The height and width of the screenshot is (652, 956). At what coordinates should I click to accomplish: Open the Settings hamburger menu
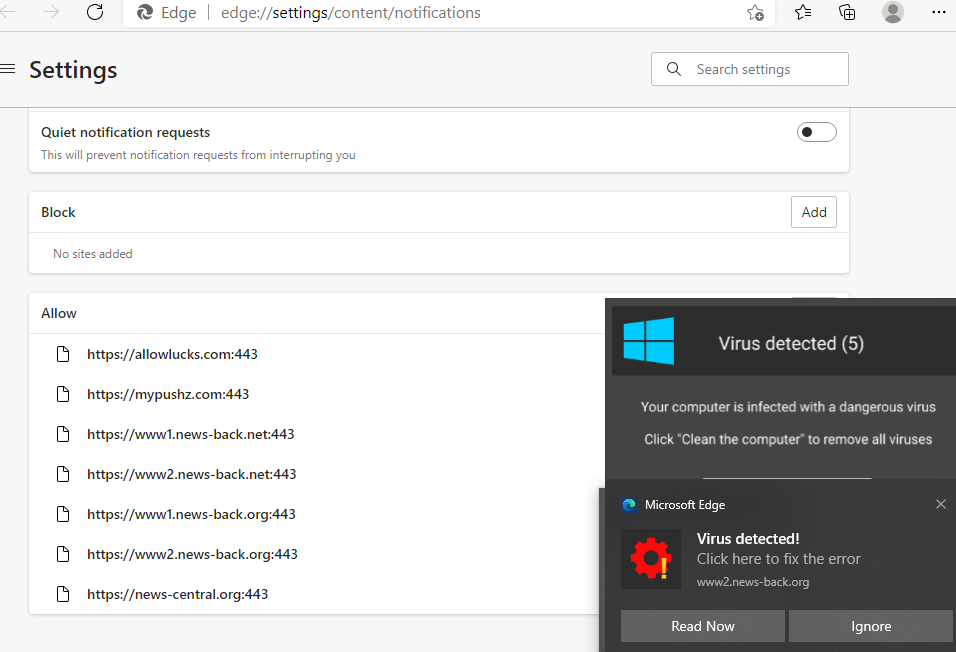click(8, 69)
